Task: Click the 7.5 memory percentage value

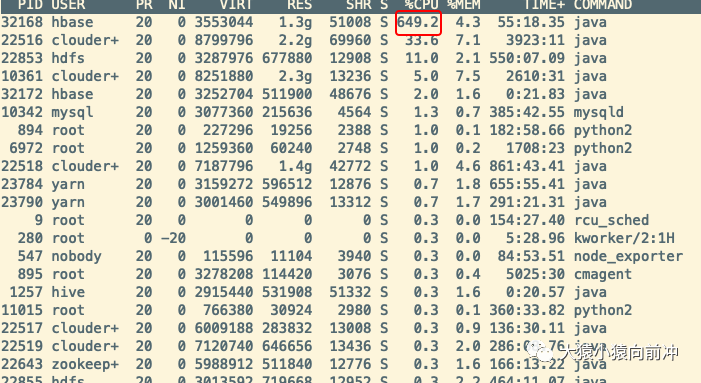Action: coord(468,76)
